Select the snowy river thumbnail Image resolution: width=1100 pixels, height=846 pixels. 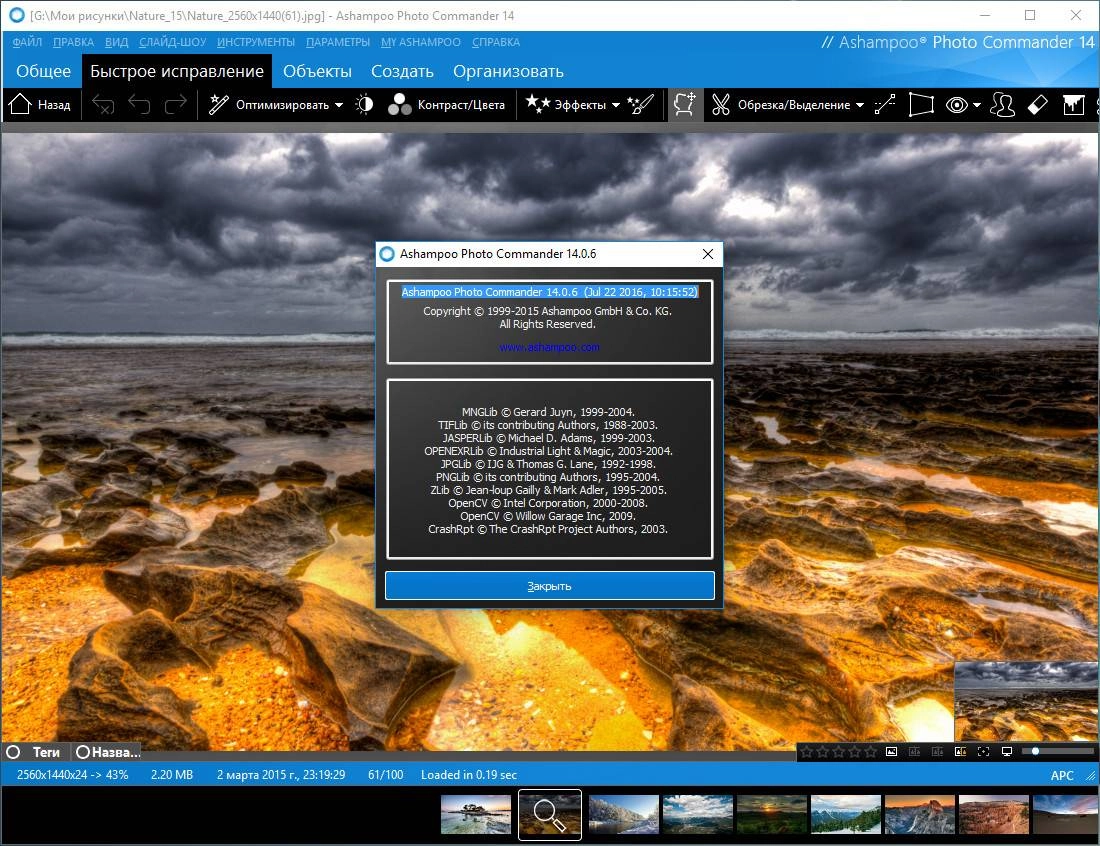(624, 814)
